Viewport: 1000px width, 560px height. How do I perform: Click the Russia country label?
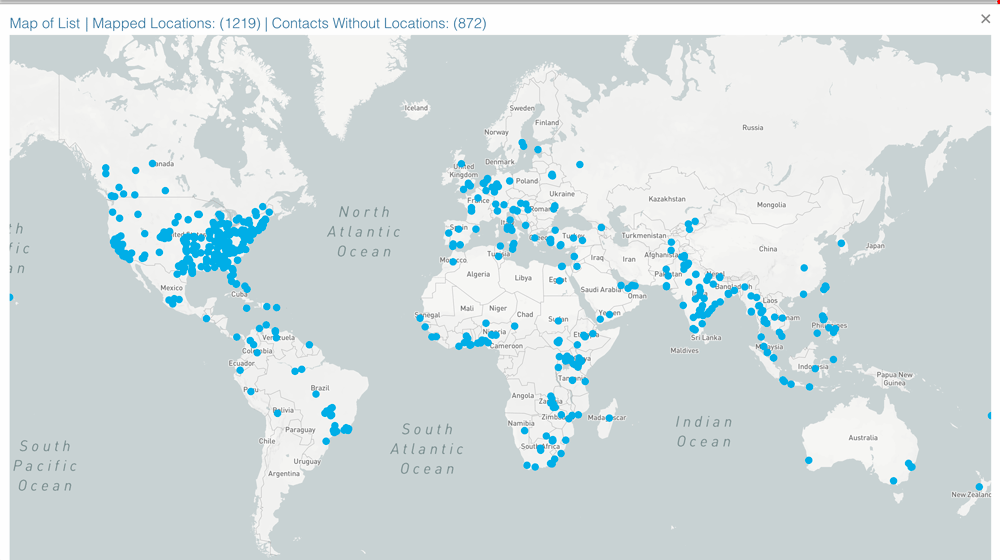click(x=753, y=128)
